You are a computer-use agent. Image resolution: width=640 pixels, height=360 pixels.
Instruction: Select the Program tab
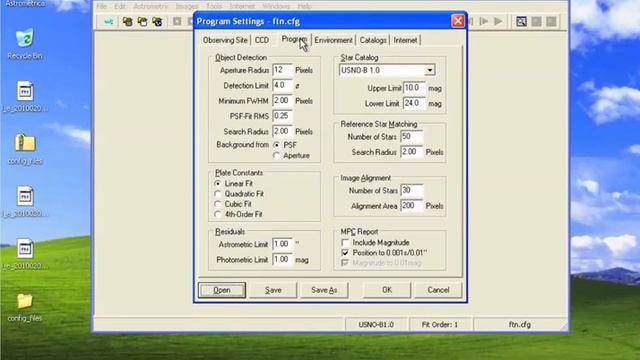(294, 39)
